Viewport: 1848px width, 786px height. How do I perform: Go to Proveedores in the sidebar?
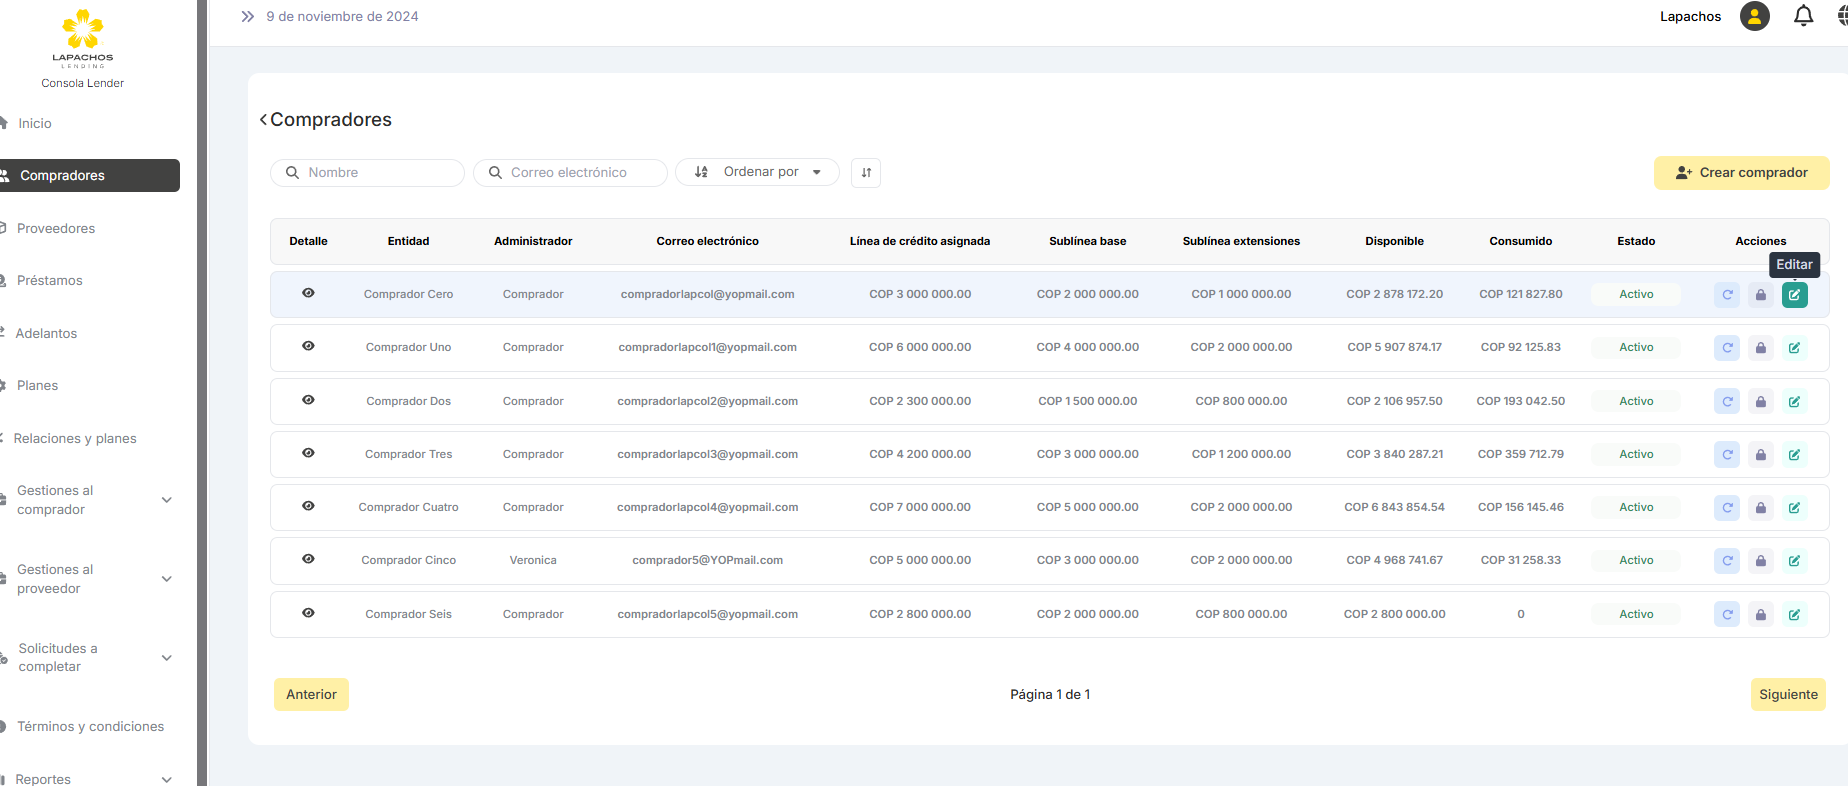(x=56, y=228)
